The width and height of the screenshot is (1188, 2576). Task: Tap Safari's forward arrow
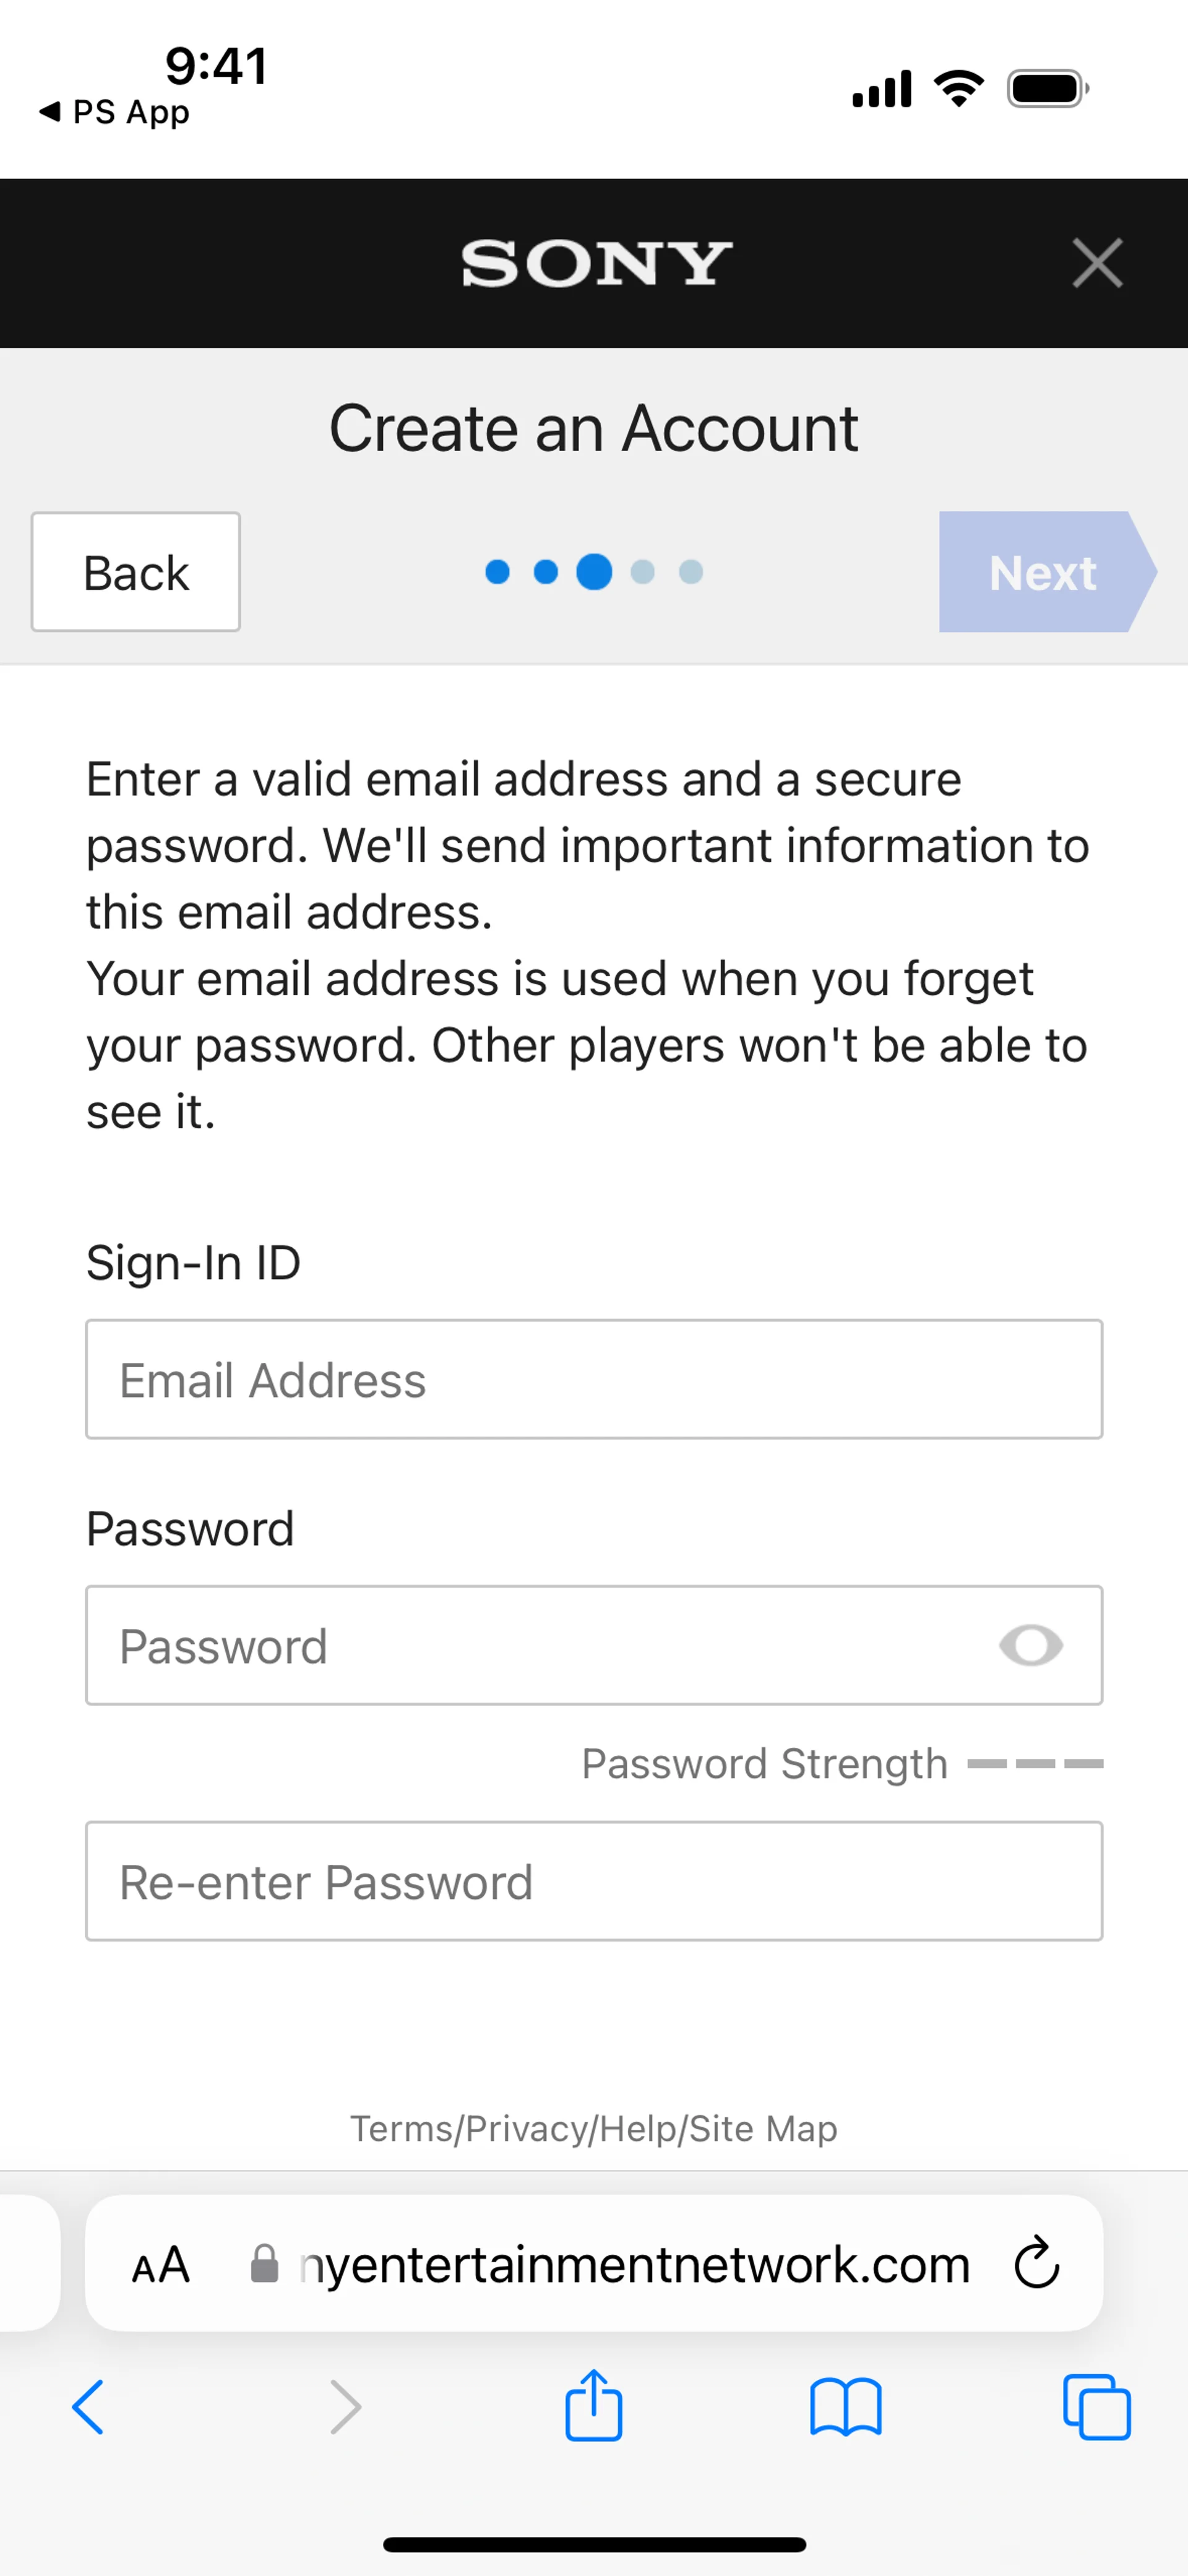click(x=345, y=2408)
